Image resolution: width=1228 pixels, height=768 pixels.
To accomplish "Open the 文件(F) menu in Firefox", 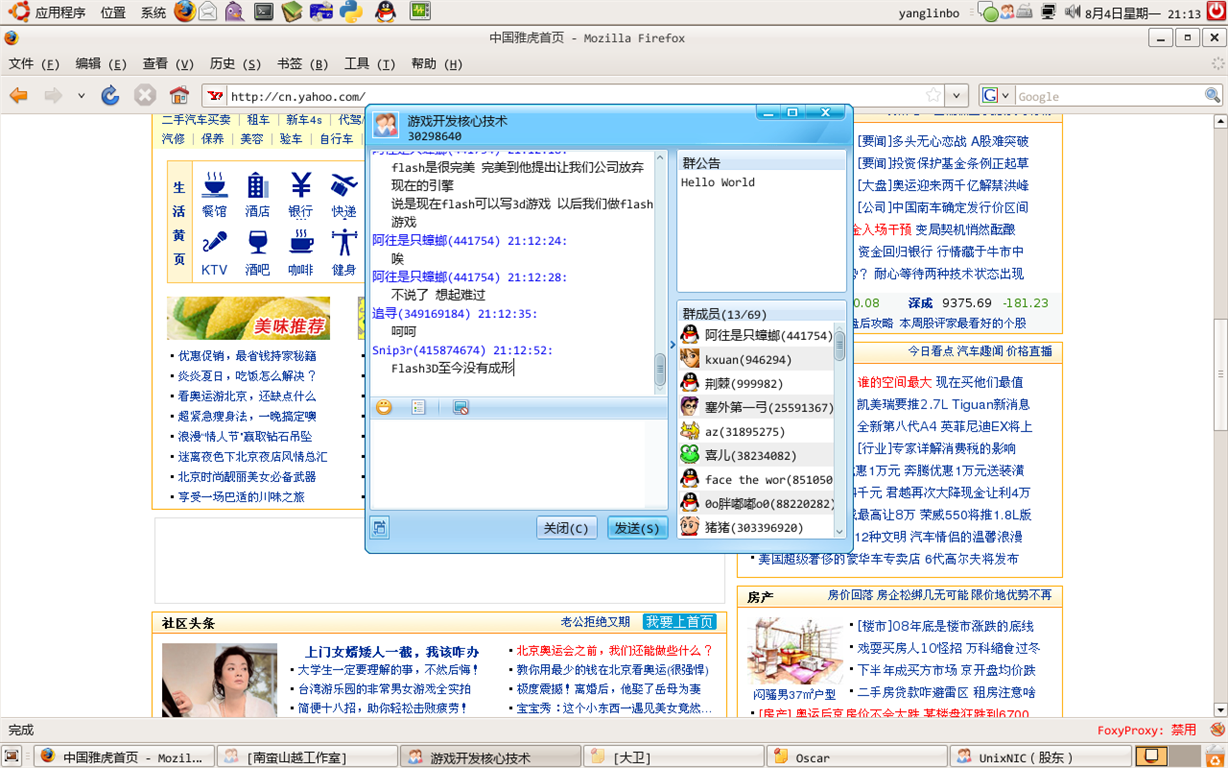I will point(34,64).
